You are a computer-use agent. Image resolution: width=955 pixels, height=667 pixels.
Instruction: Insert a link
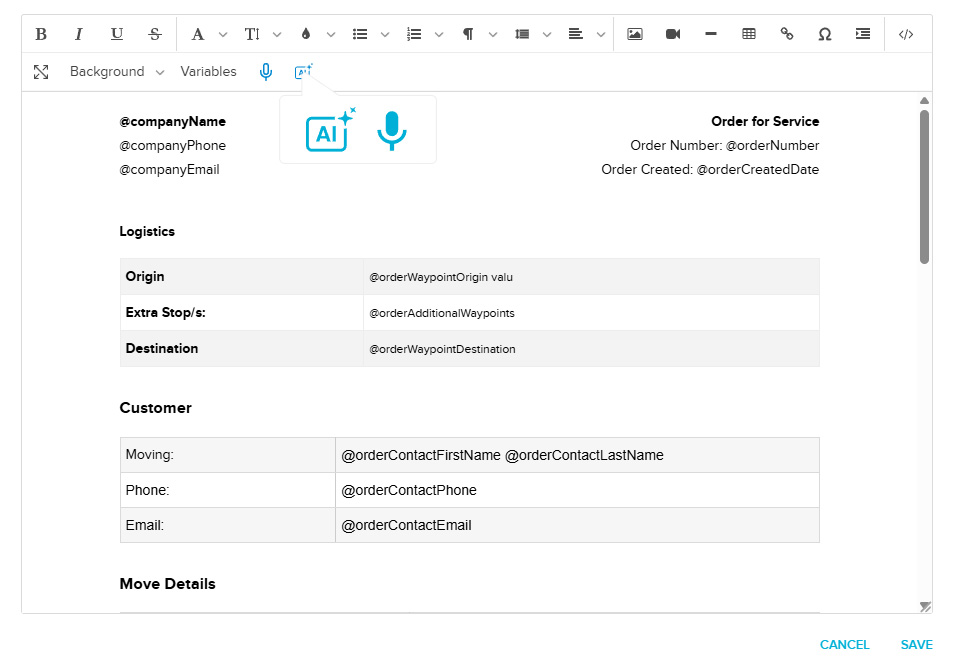(787, 34)
